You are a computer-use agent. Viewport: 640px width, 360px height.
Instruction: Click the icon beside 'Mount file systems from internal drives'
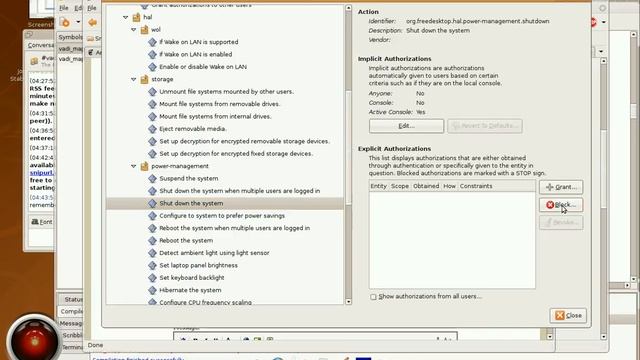click(152, 116)
